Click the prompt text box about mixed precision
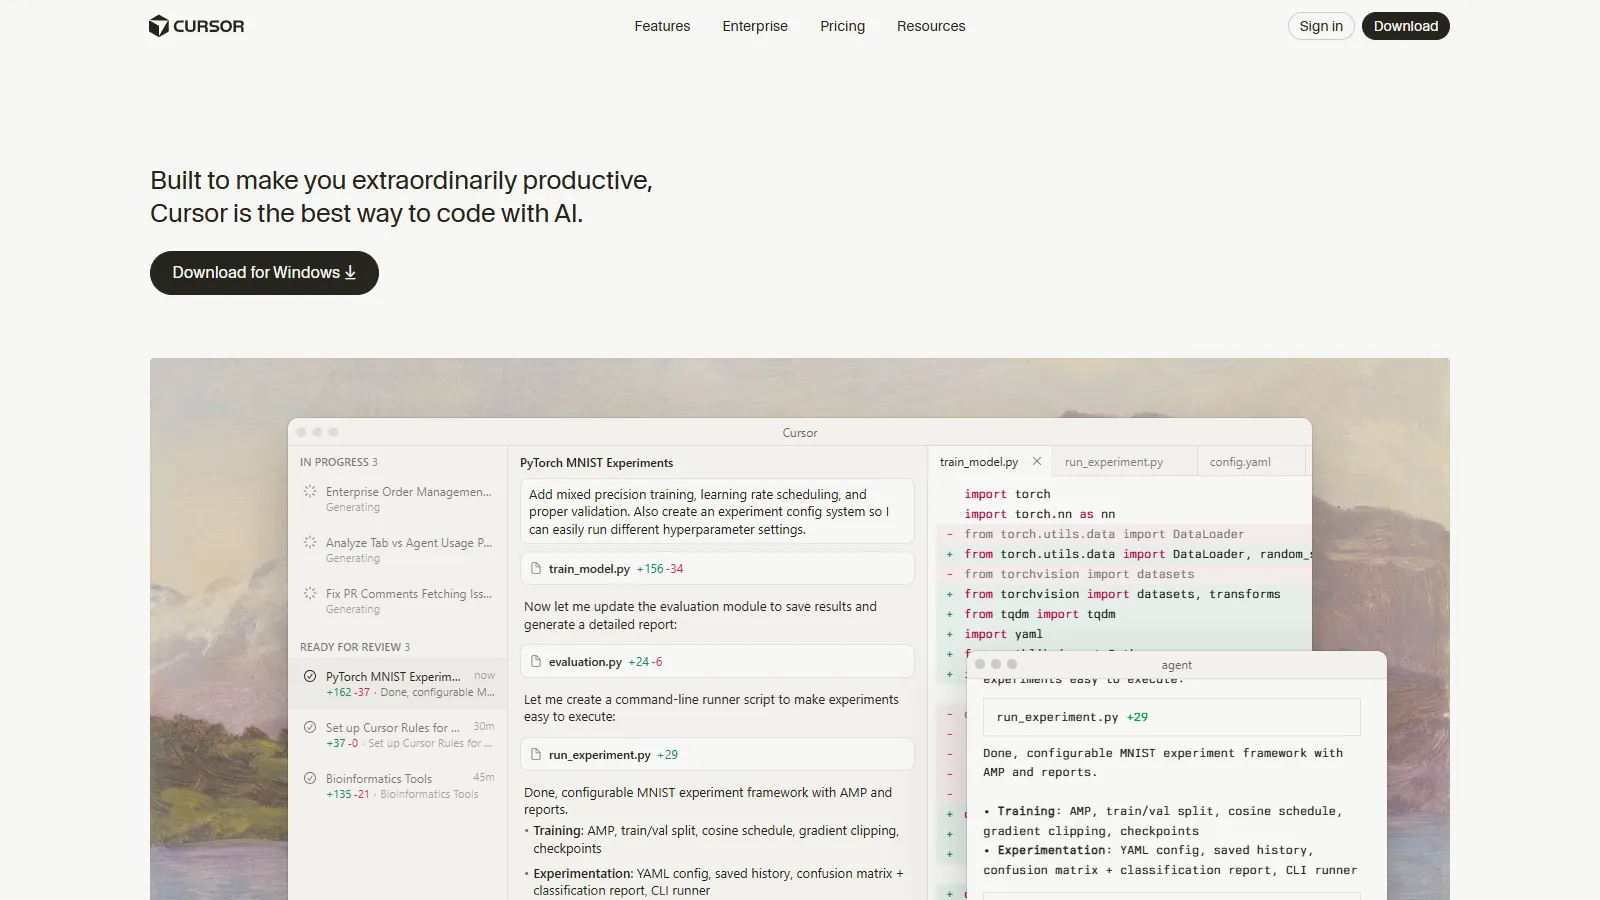This screenshot has height=900, width=1600. tap(716, 511)
